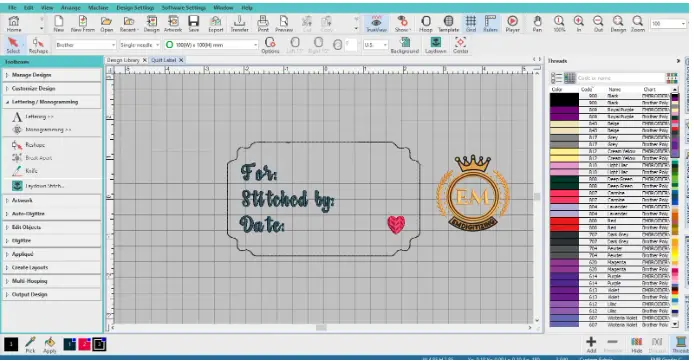Viewport: 694px width, 363px height.
Task: Click the Zoom In magnifier icon
Action: point(578,23)
